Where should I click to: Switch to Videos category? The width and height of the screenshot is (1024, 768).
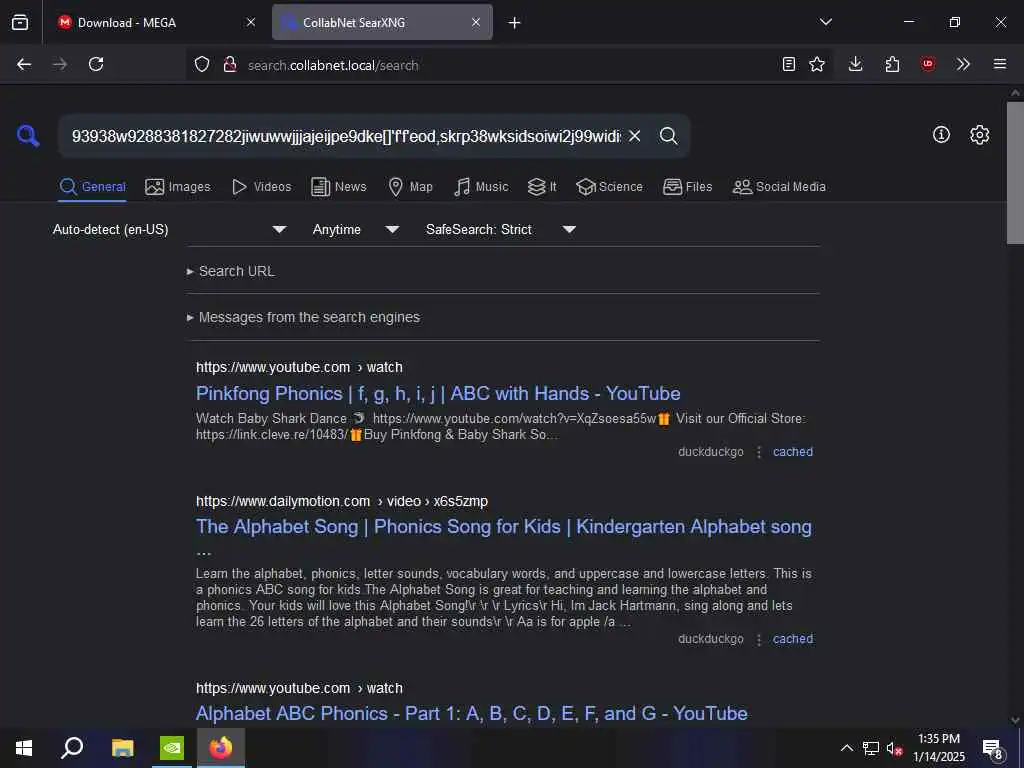[x=261, y=187]
